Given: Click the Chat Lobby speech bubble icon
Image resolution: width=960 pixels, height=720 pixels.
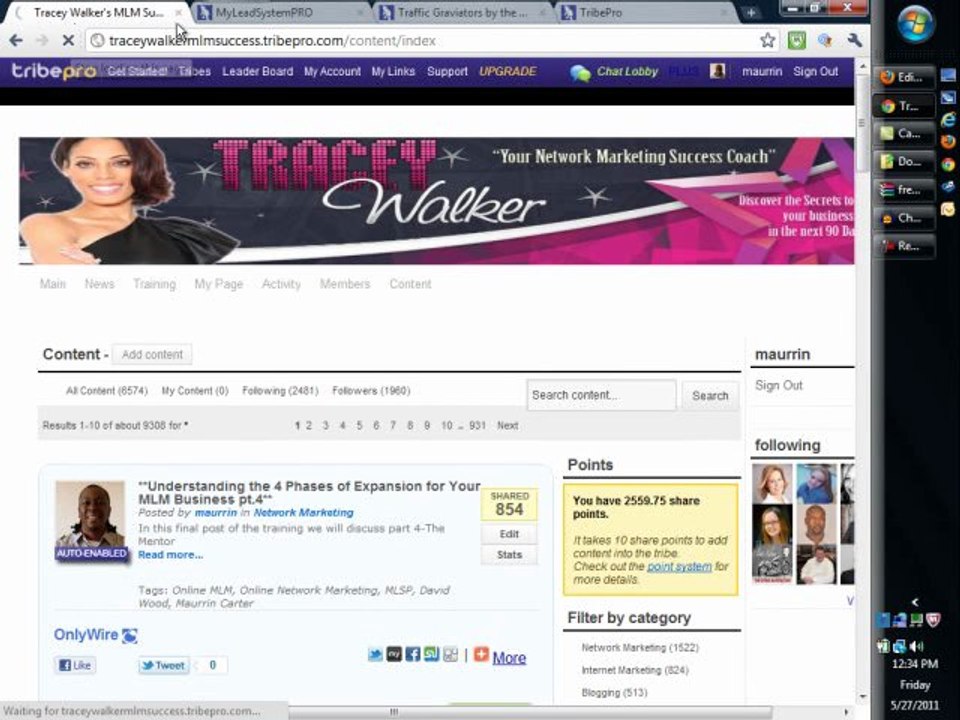Looking at the screenshot, I should (x=580, y=73).
